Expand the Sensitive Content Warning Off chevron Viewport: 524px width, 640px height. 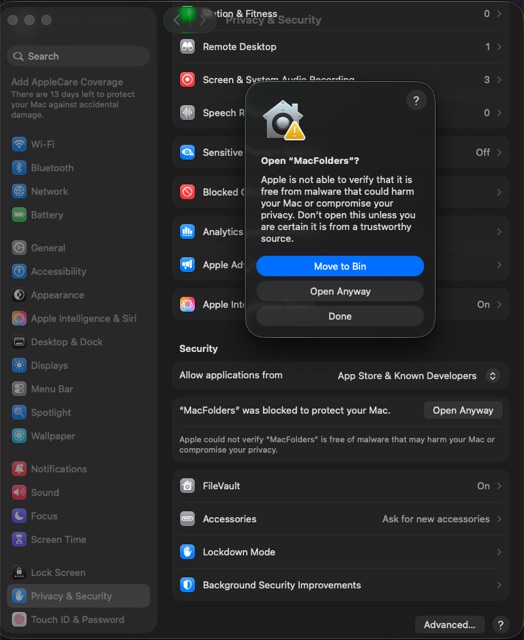499,152
